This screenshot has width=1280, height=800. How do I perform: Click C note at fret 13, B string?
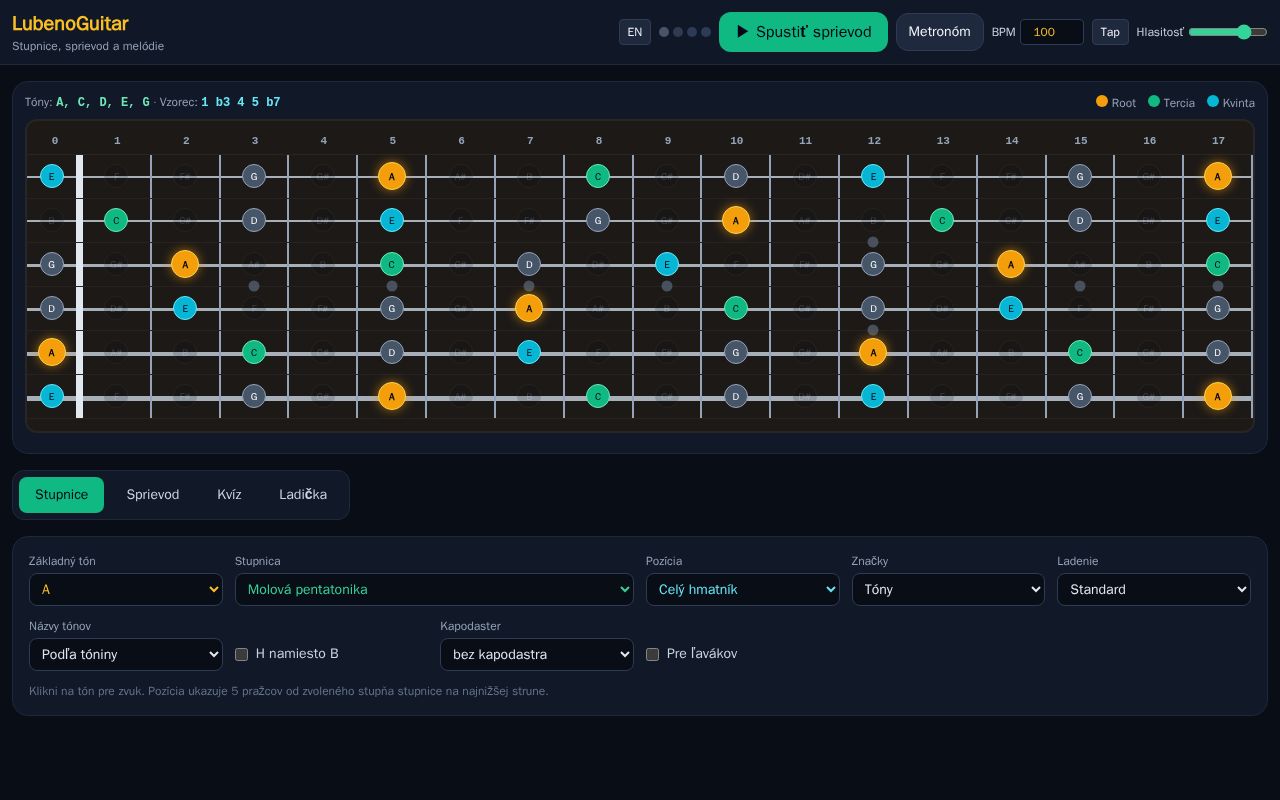pos(942,220)
